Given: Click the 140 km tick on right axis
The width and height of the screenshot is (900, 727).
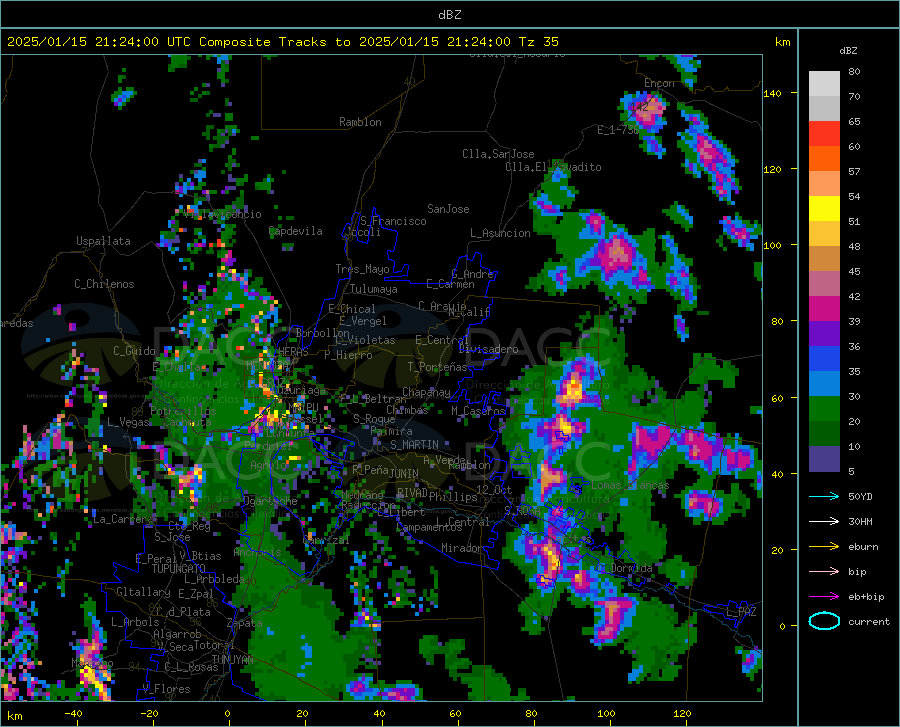Looking at the screenshot, I should coord(772,93).
